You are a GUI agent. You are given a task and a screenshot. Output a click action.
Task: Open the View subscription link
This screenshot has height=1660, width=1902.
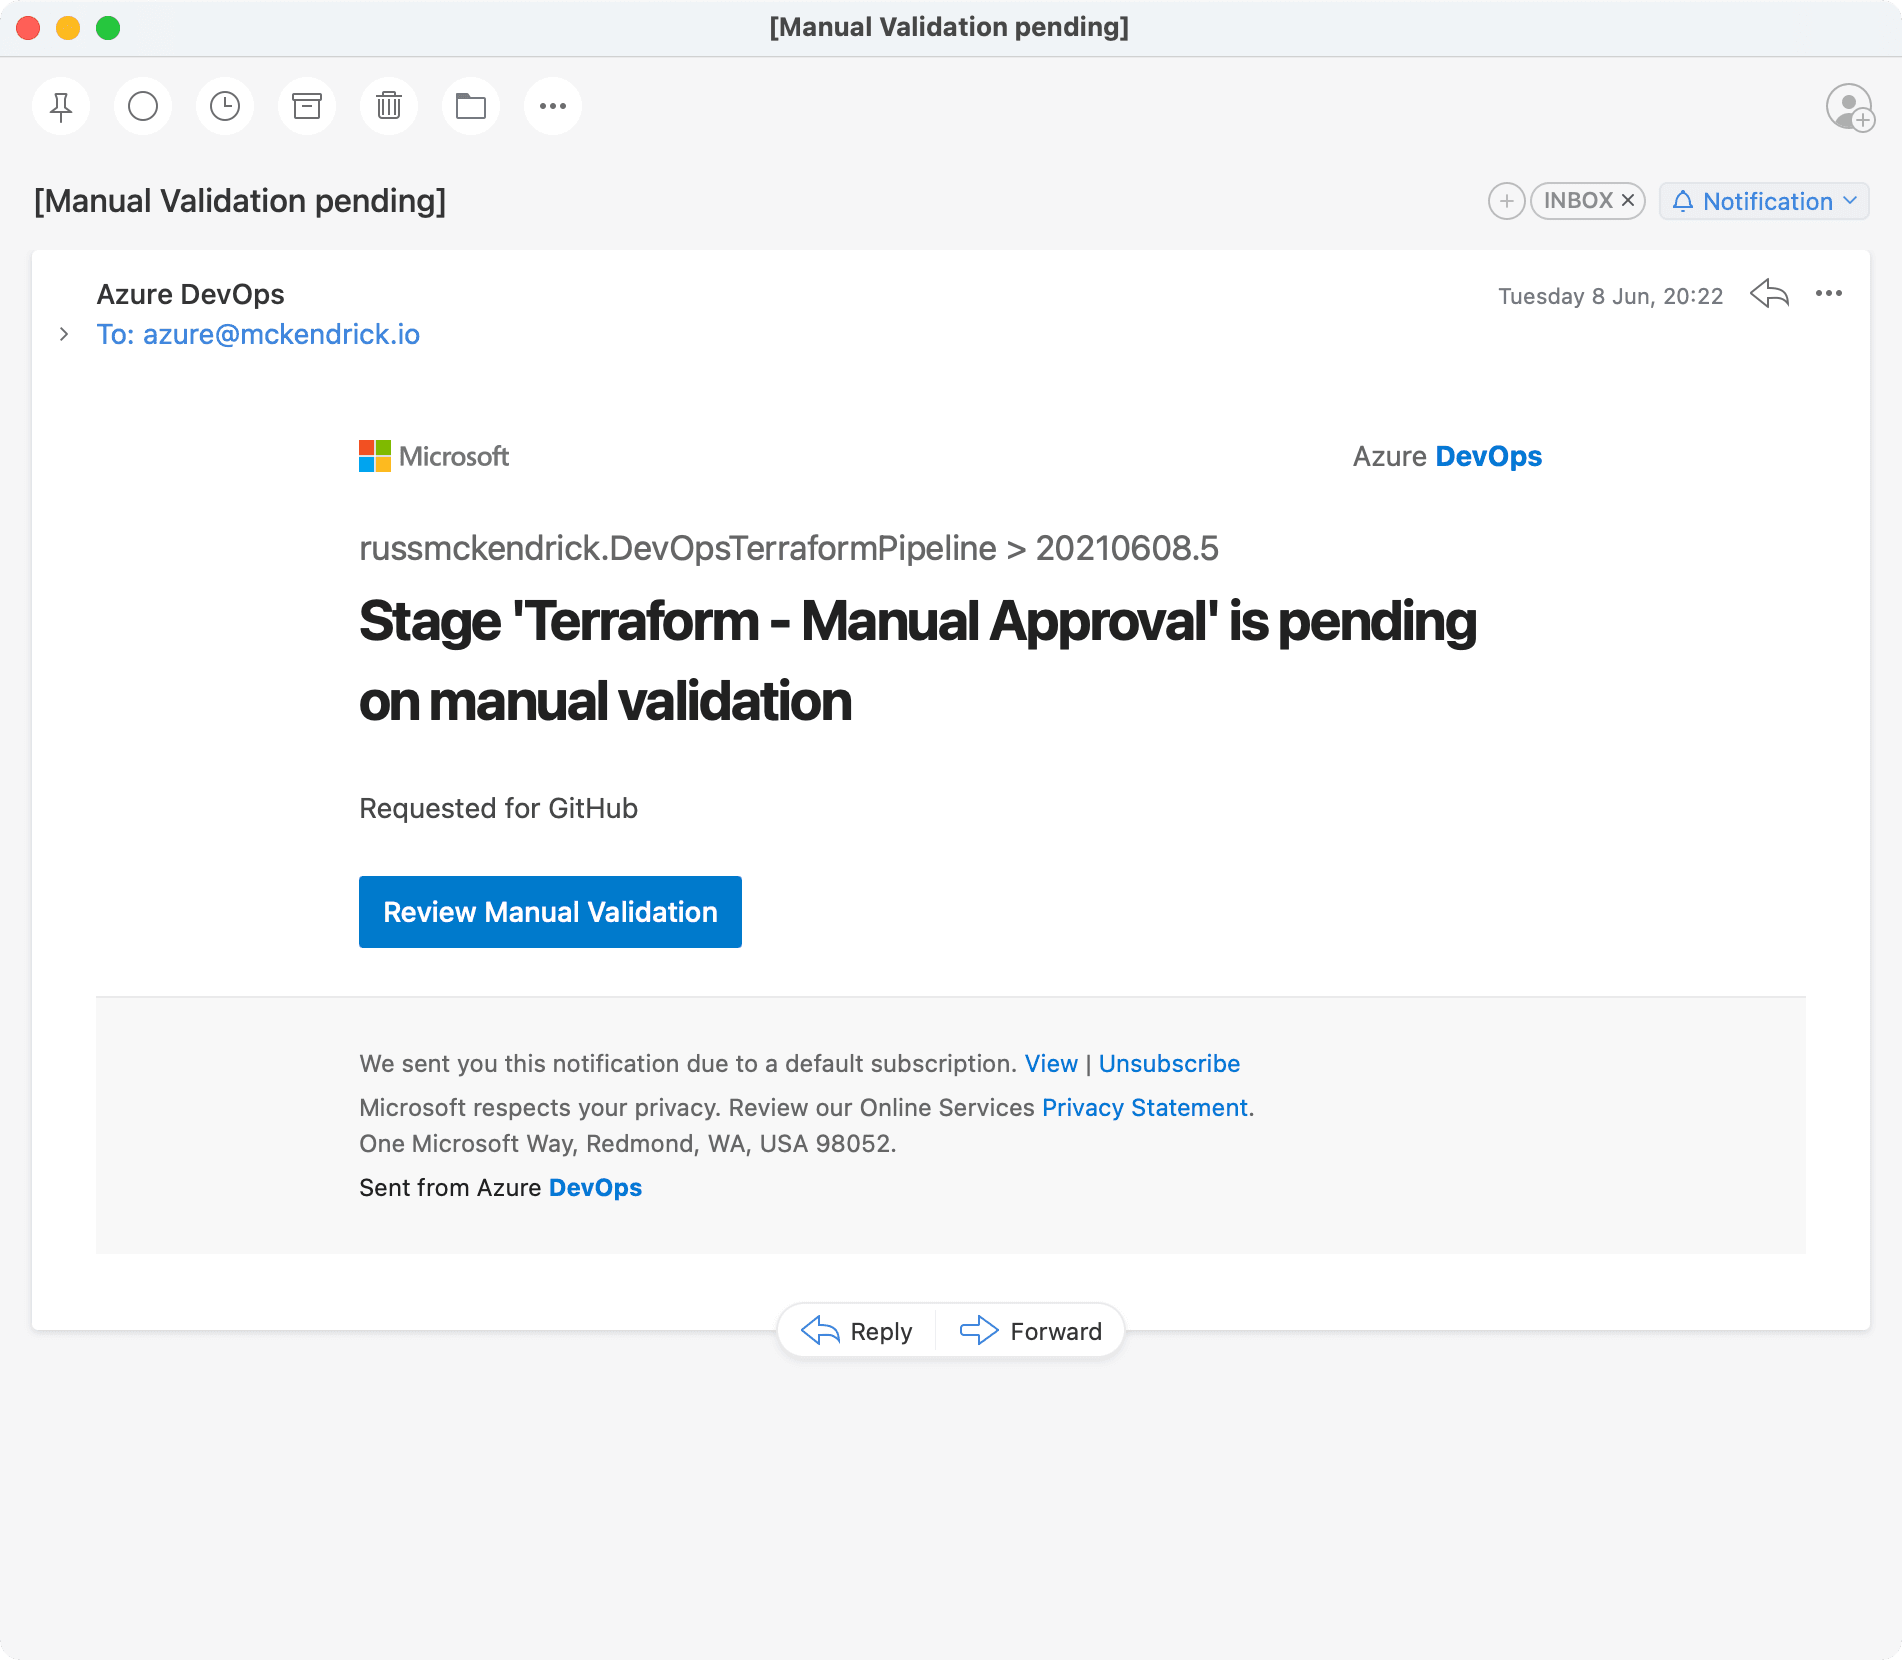point(1051,1064)
